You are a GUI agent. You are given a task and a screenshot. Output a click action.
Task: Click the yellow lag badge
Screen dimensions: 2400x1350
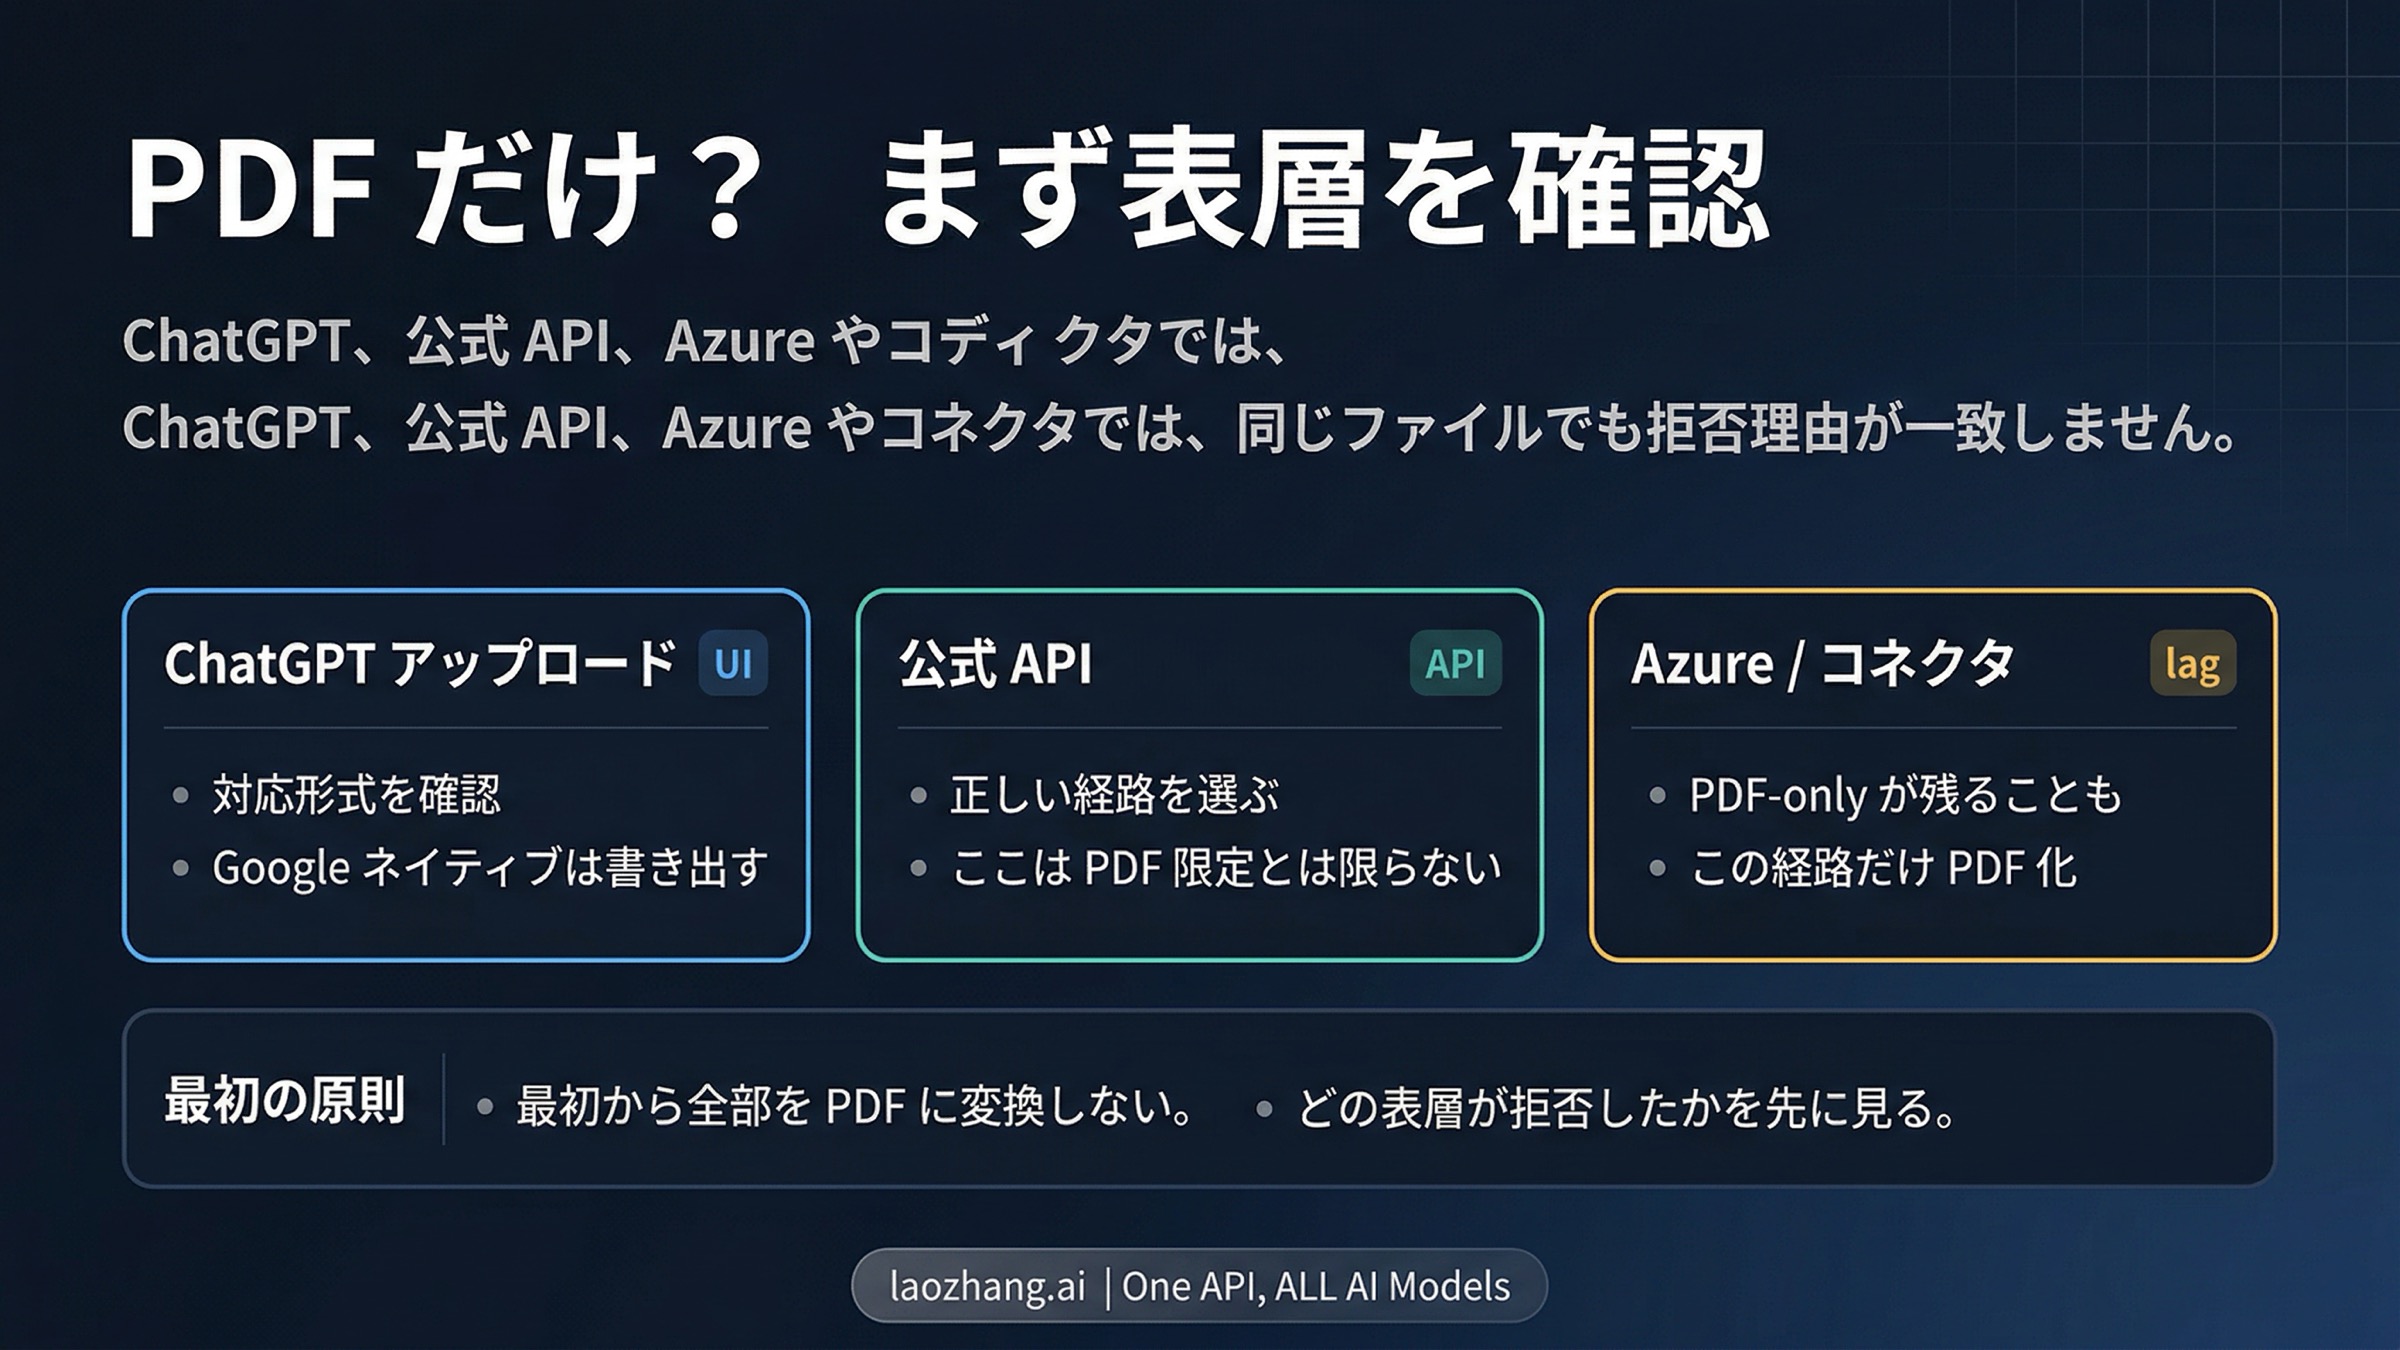pyautogui.click(x=2192, y=663)
